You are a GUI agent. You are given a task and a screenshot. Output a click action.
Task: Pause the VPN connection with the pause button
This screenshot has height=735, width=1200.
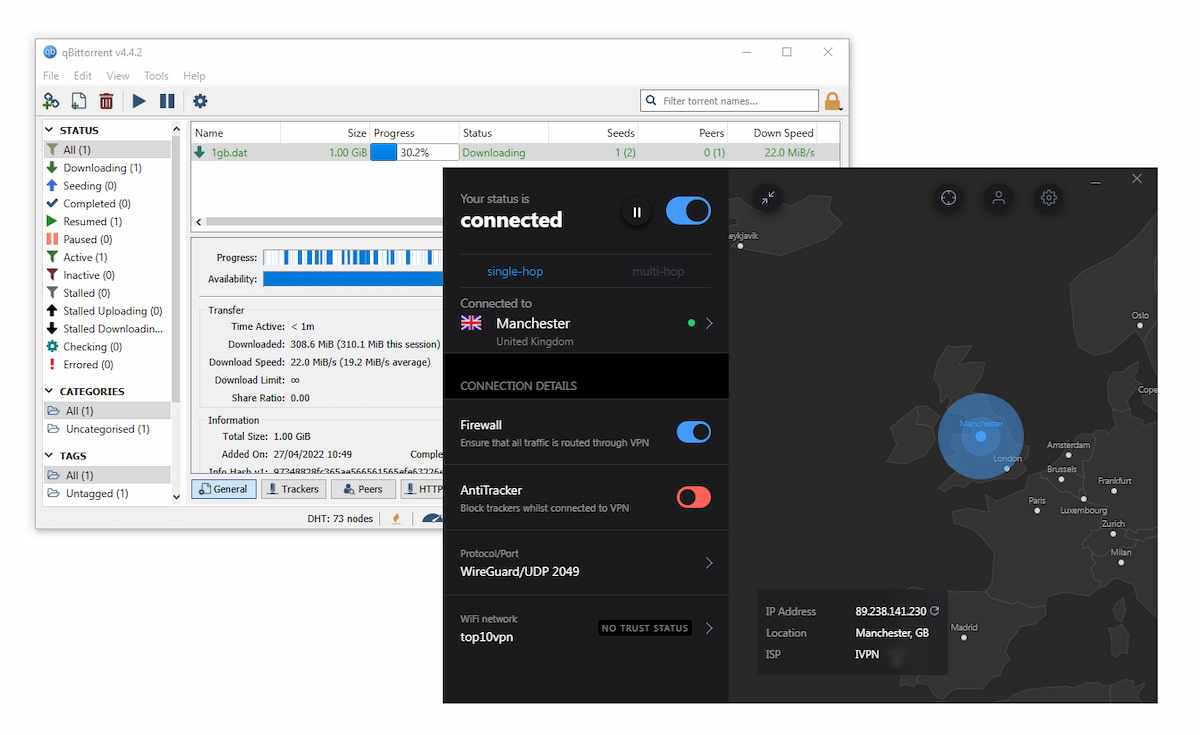point(637,211)
